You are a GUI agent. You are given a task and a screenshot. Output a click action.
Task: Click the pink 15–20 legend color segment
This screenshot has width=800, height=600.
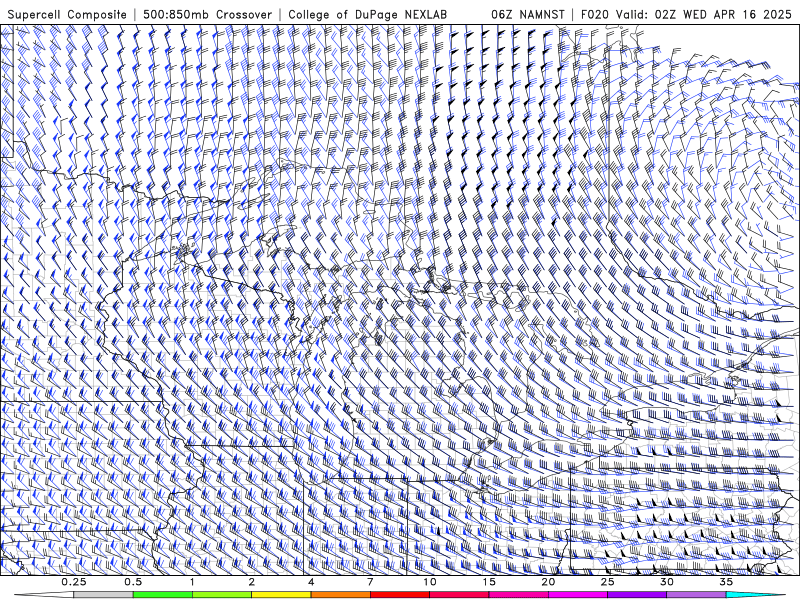518,595
